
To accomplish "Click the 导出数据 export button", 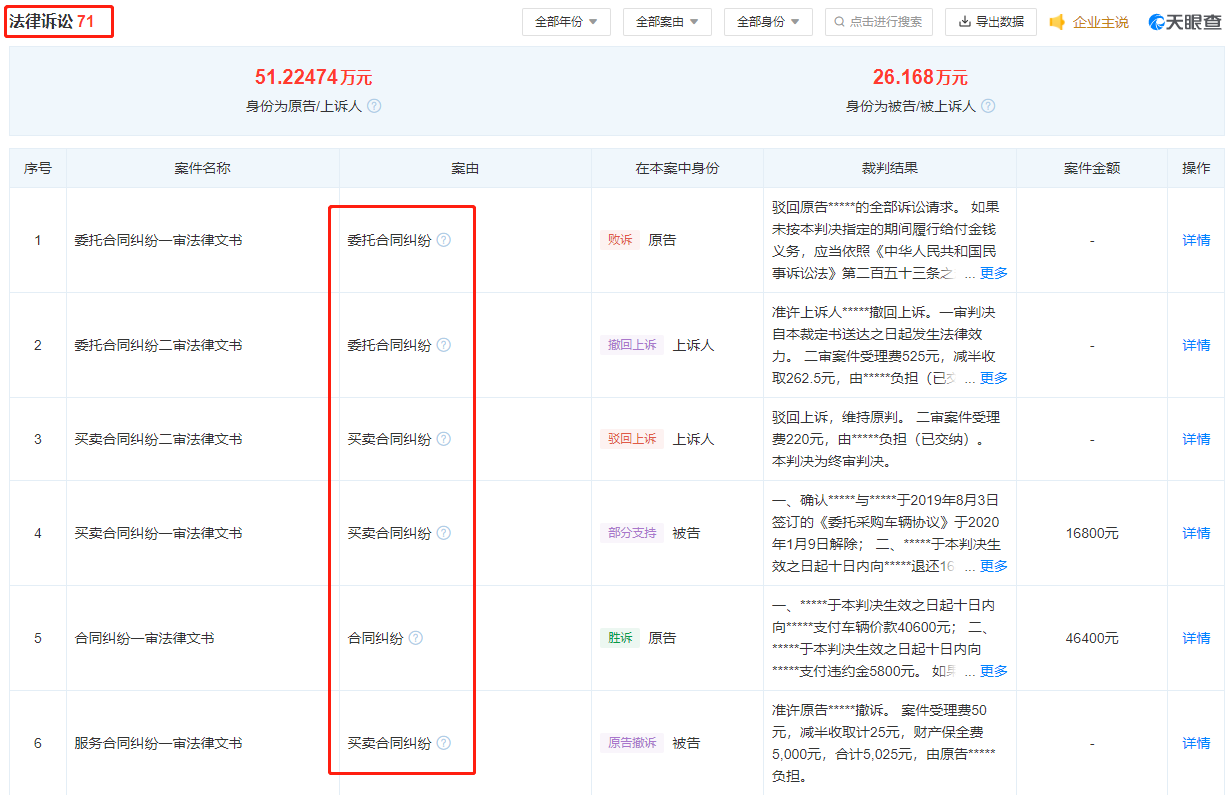I will pyautogui.click(x=990, y=22).
